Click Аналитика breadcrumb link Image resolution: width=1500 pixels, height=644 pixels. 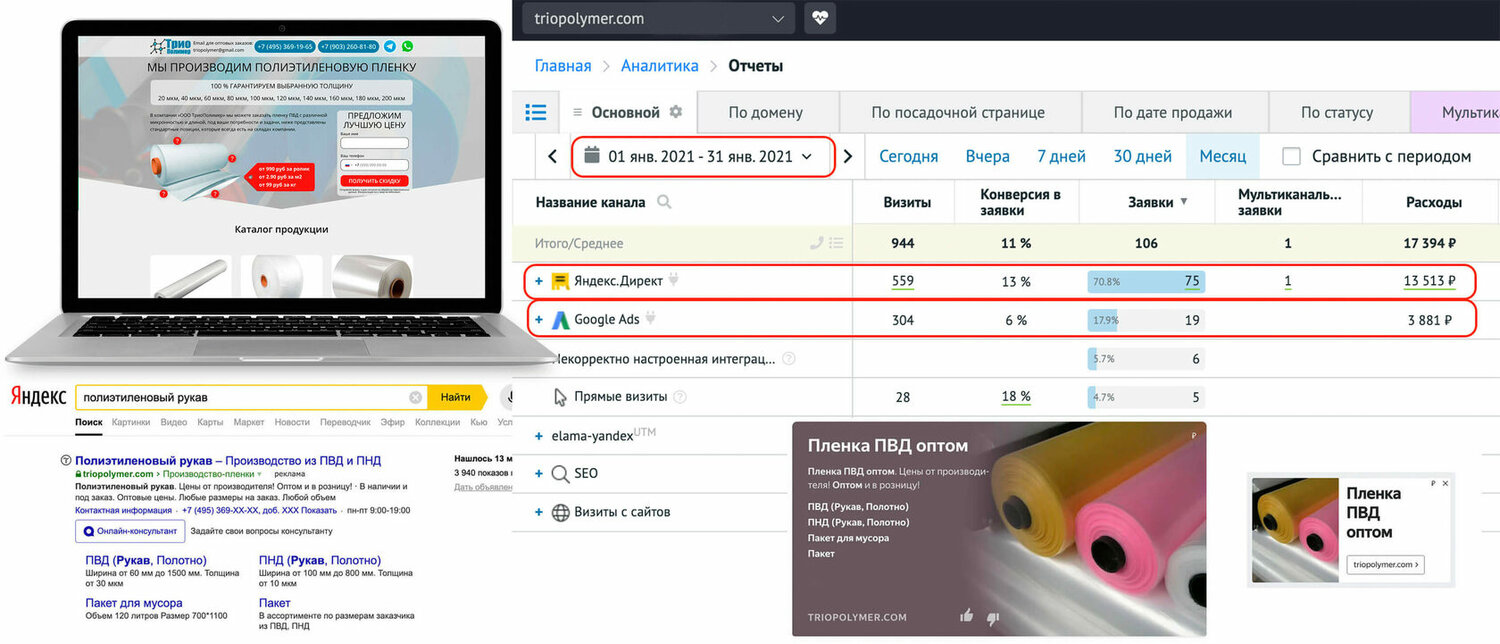pyautogui.click(x=659, y=66)
